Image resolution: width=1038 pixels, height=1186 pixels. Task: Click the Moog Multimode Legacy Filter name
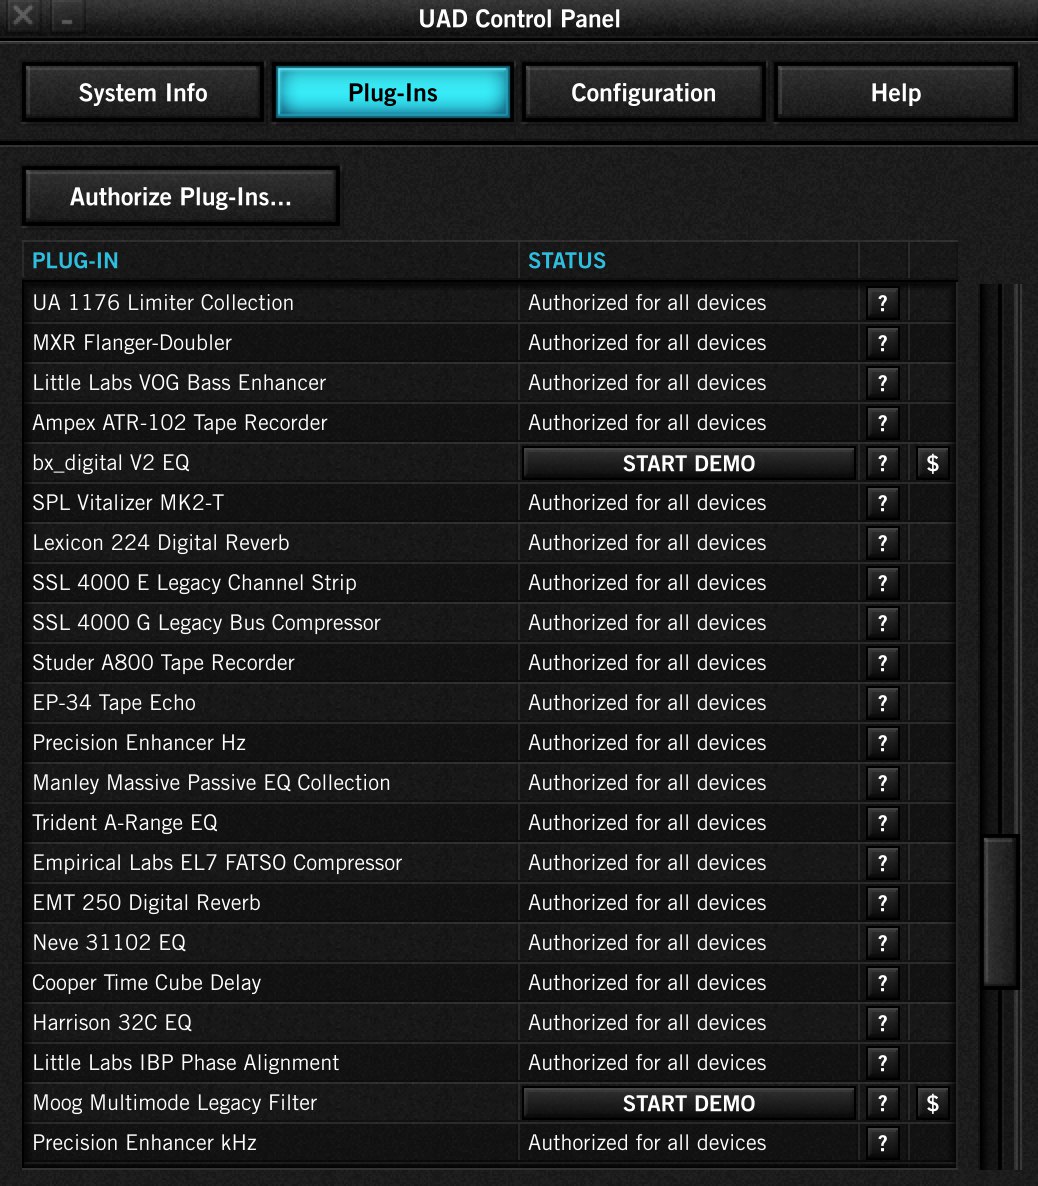(x=175, y=1104)
